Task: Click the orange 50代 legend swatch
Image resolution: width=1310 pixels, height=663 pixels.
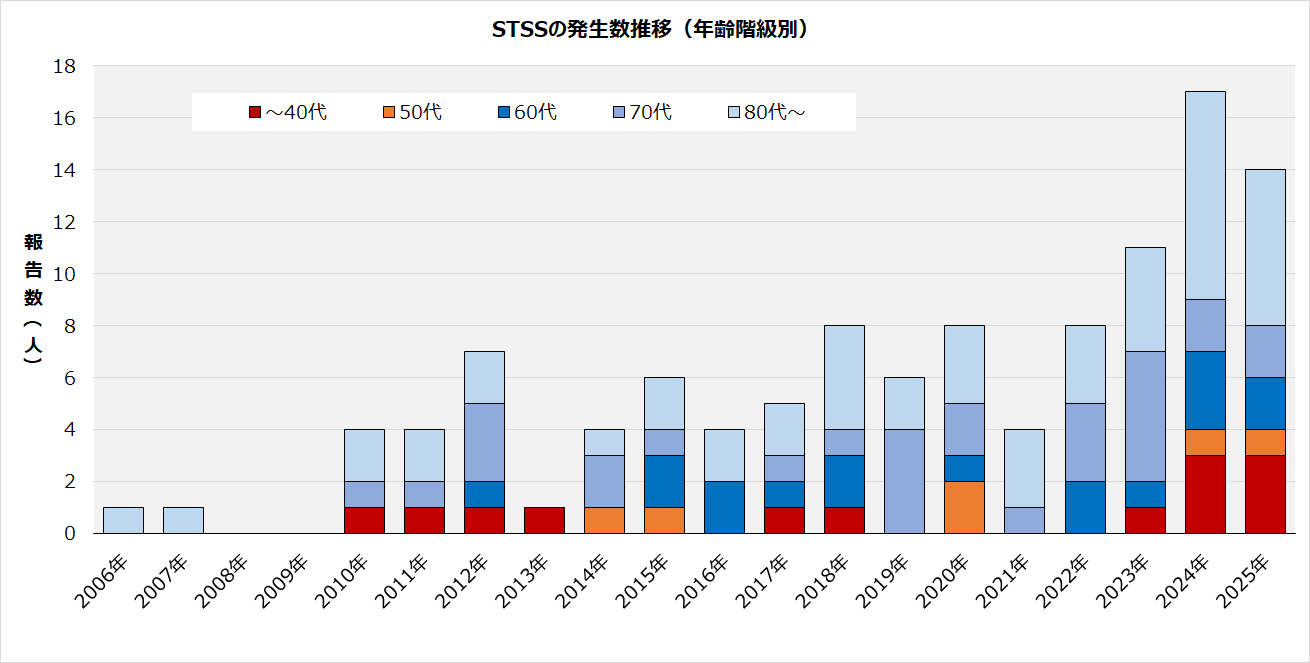Action: 388,113
